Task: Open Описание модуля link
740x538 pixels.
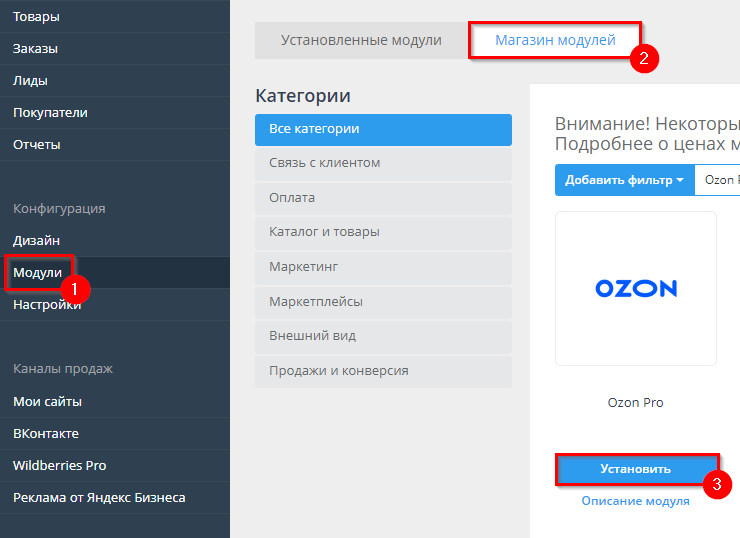Action: click(x=635, y=501)
